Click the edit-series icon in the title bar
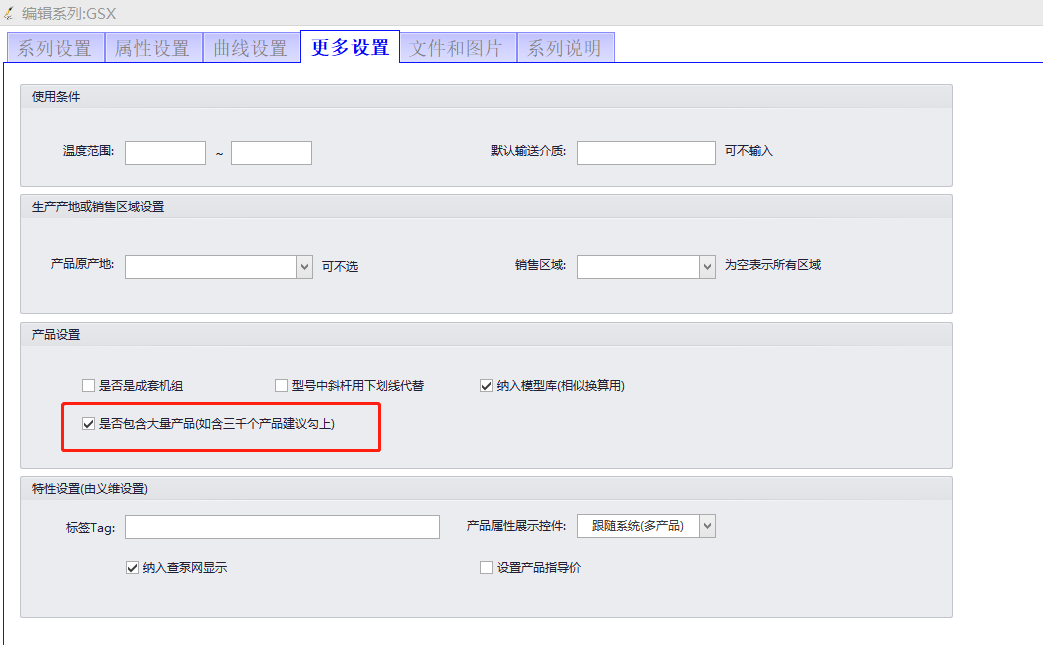 tap(9, 13)
